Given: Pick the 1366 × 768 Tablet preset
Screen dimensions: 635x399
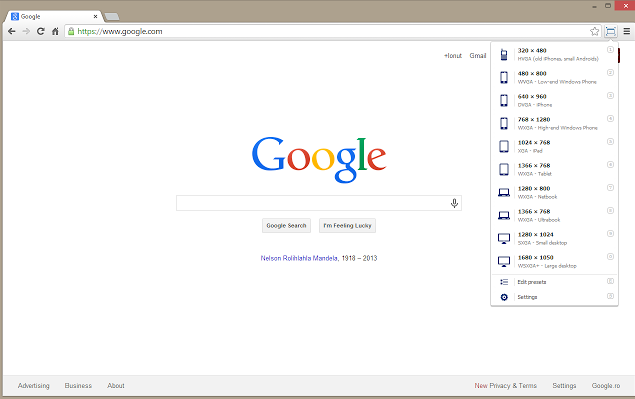Looking at the screenshot, I should (554, 169).
